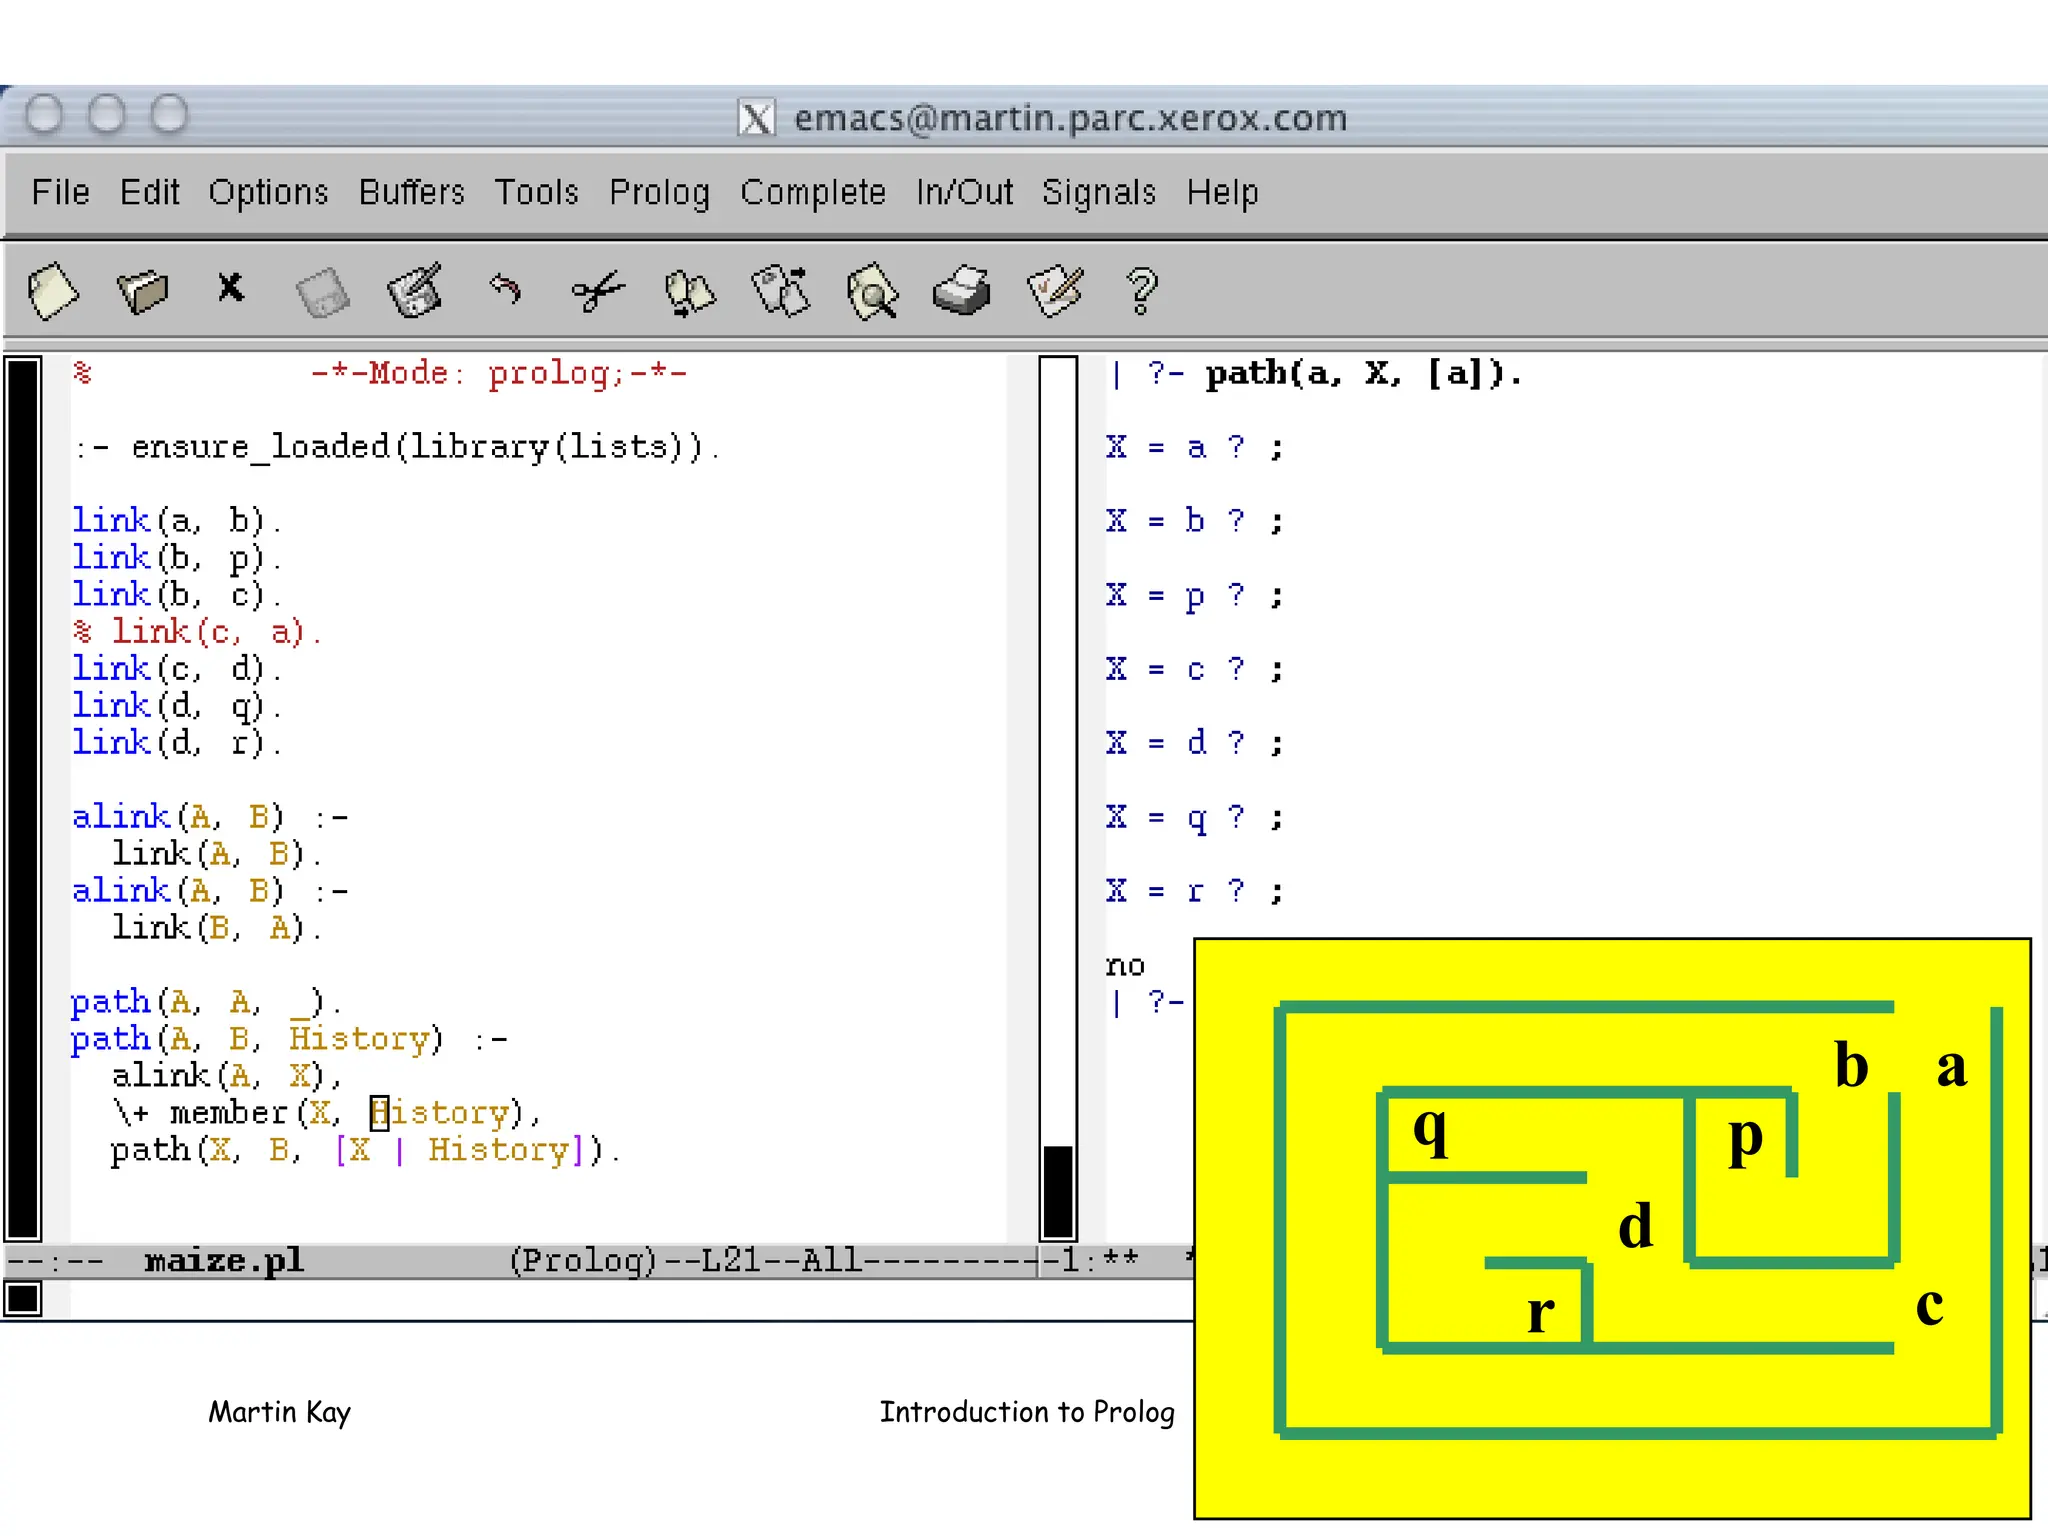Viewport: 2048px width, 1536px height.
Task: Click the right pane scrollbar thumb
Action: pos(1058,1192)
